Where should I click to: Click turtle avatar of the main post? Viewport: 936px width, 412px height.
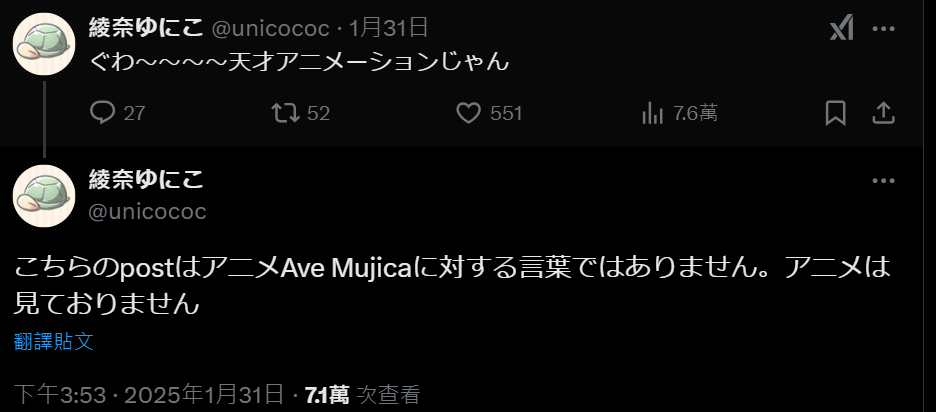coord(44,196)
